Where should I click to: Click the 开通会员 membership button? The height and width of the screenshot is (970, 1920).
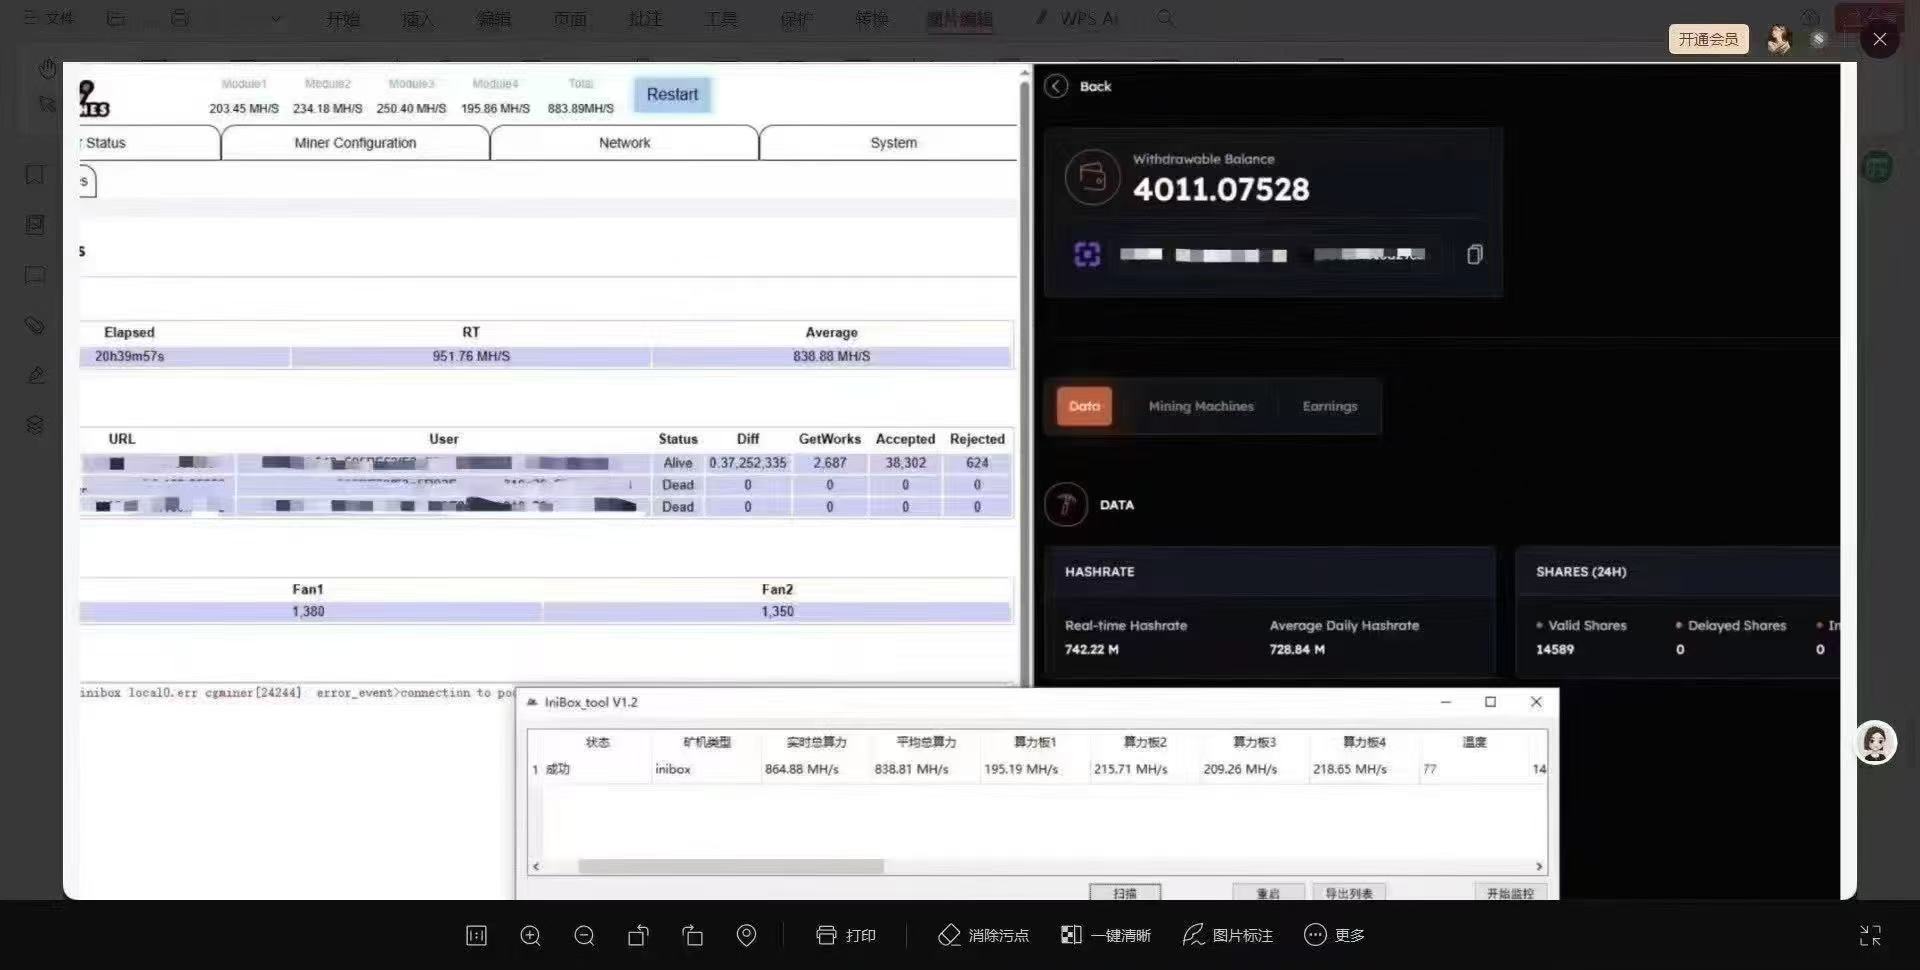coord(1708,39)
